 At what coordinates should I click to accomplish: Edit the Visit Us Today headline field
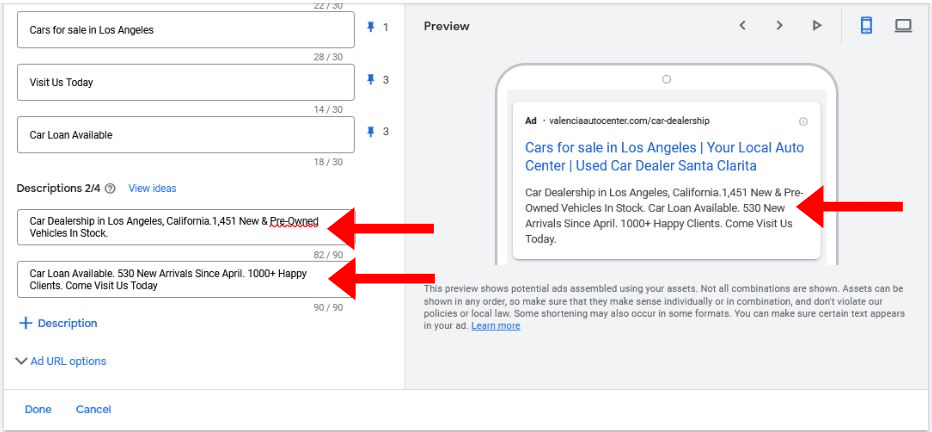coord(186,82)
